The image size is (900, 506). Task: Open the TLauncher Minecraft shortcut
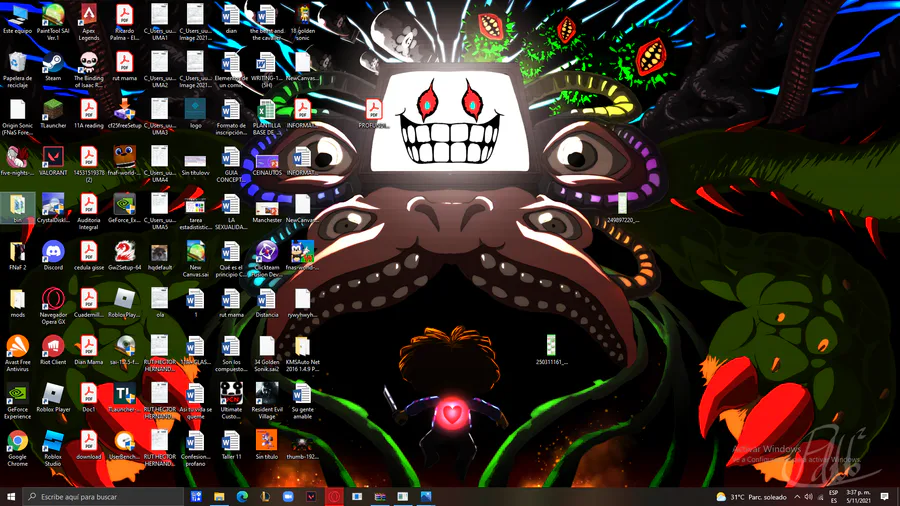(53, 114)
